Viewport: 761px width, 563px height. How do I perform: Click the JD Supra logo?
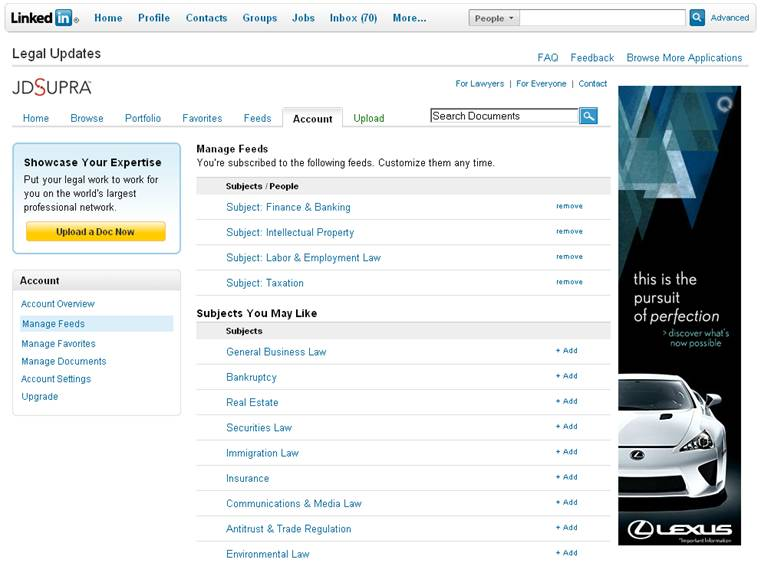click(x=51, y=87)
